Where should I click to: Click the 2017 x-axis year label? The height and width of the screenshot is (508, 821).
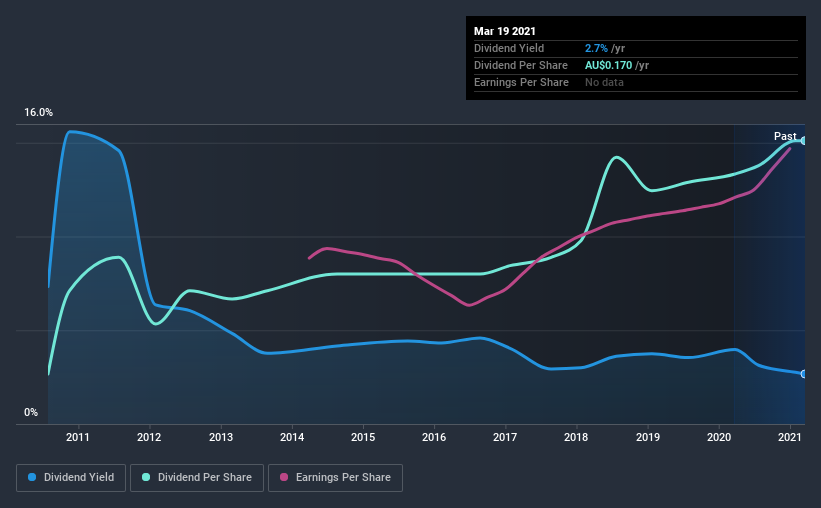[x=505, y=437]
